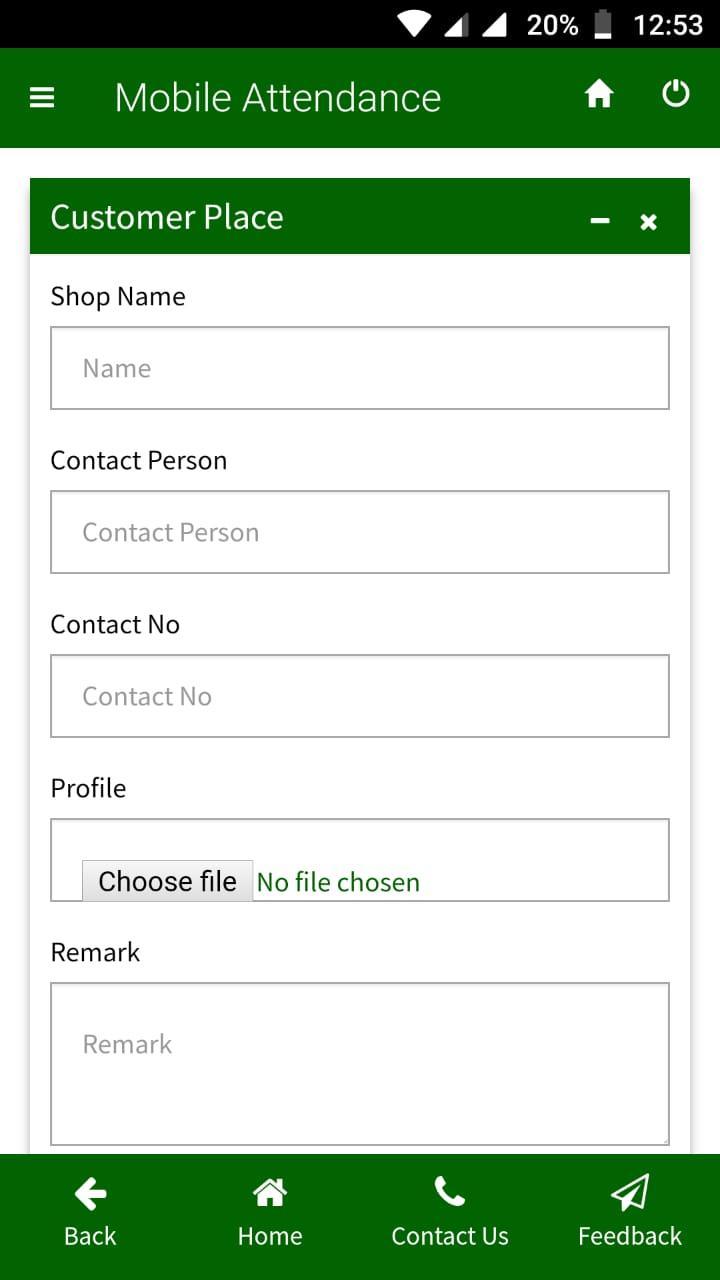Collapse the Customer Place panel
Screen dimensions: 720x1280
(x=600, y=221)
